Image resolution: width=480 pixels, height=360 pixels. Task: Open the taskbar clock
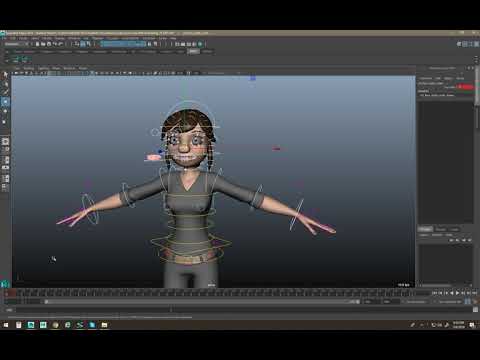coord(459,325)
